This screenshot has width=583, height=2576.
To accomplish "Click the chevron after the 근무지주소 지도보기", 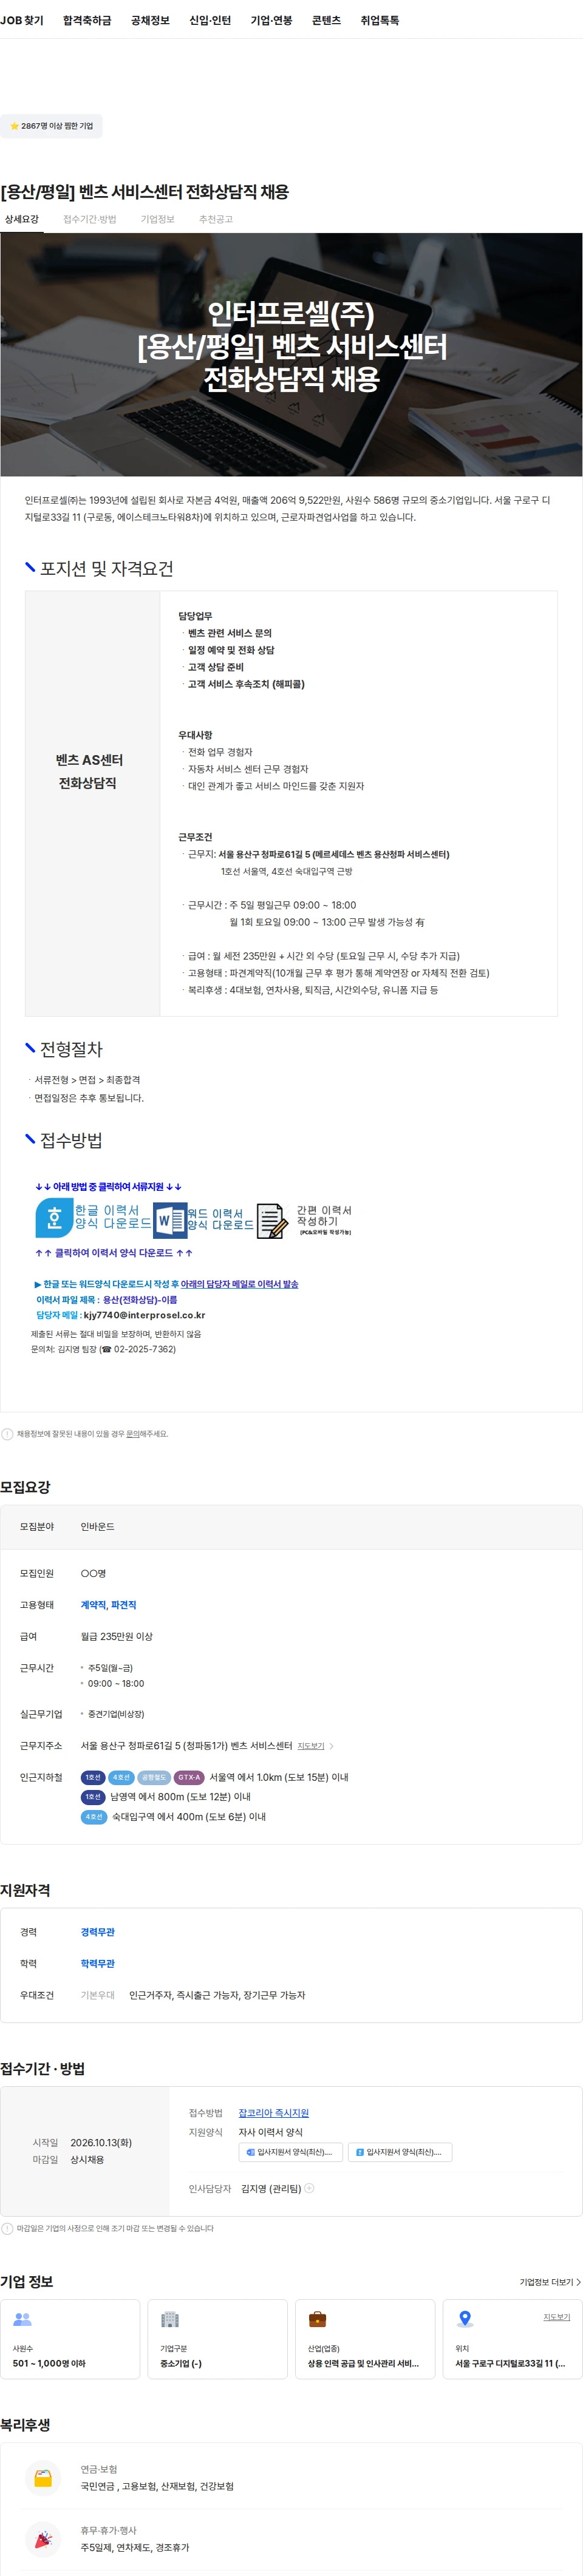I will pyautogui.click(x=332, y=1746).
